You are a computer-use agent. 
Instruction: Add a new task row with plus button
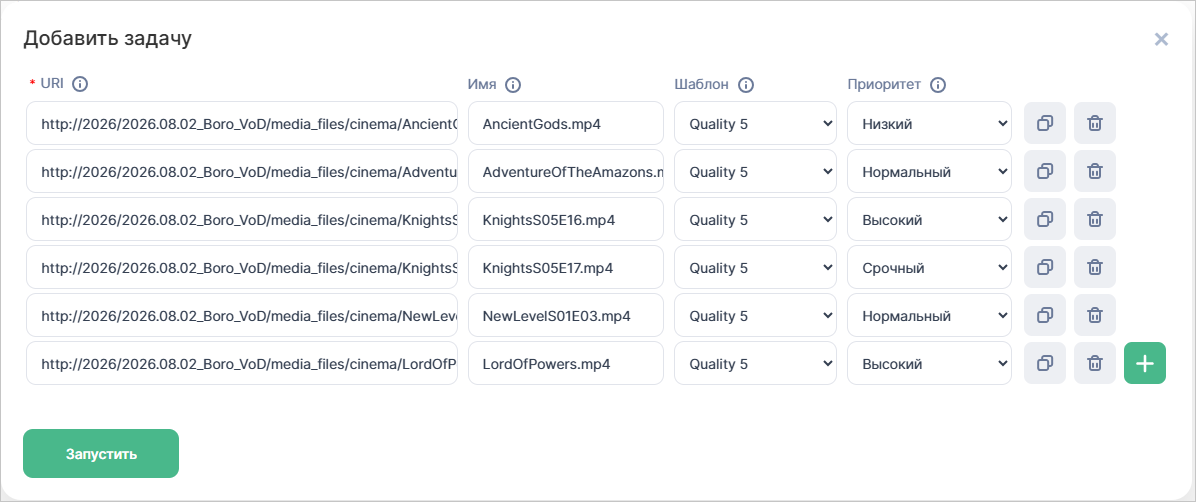tap(1145, 363)
